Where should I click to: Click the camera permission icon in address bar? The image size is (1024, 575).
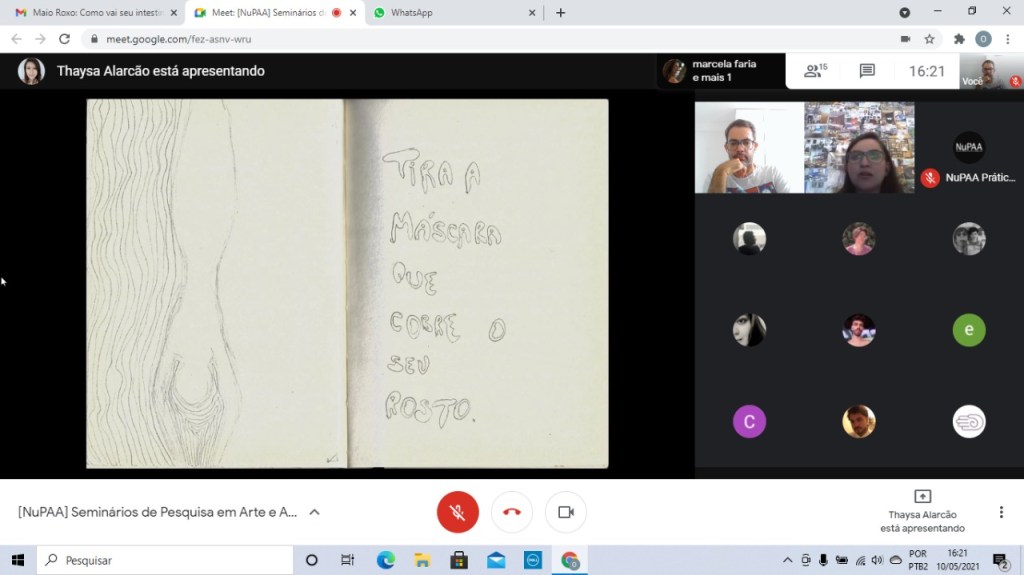point(905,39)
